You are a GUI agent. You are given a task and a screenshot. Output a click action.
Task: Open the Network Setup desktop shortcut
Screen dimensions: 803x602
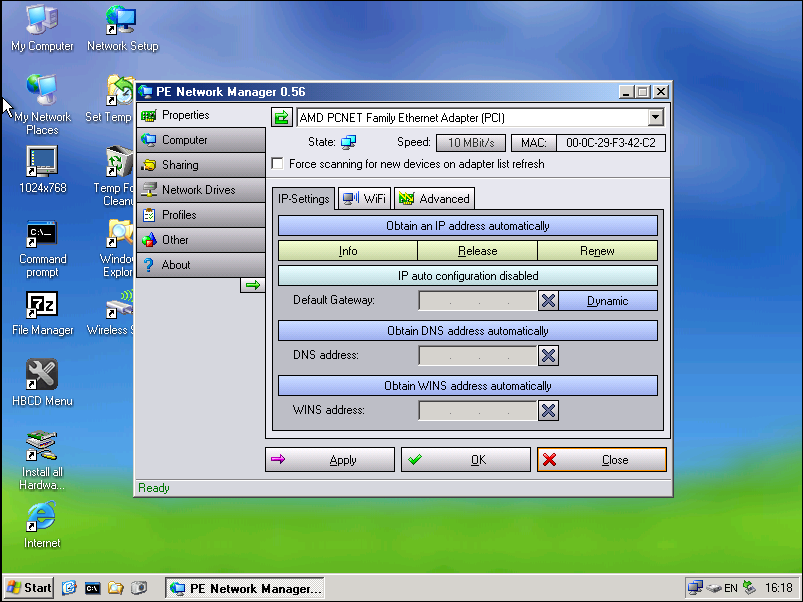(122, 28)
